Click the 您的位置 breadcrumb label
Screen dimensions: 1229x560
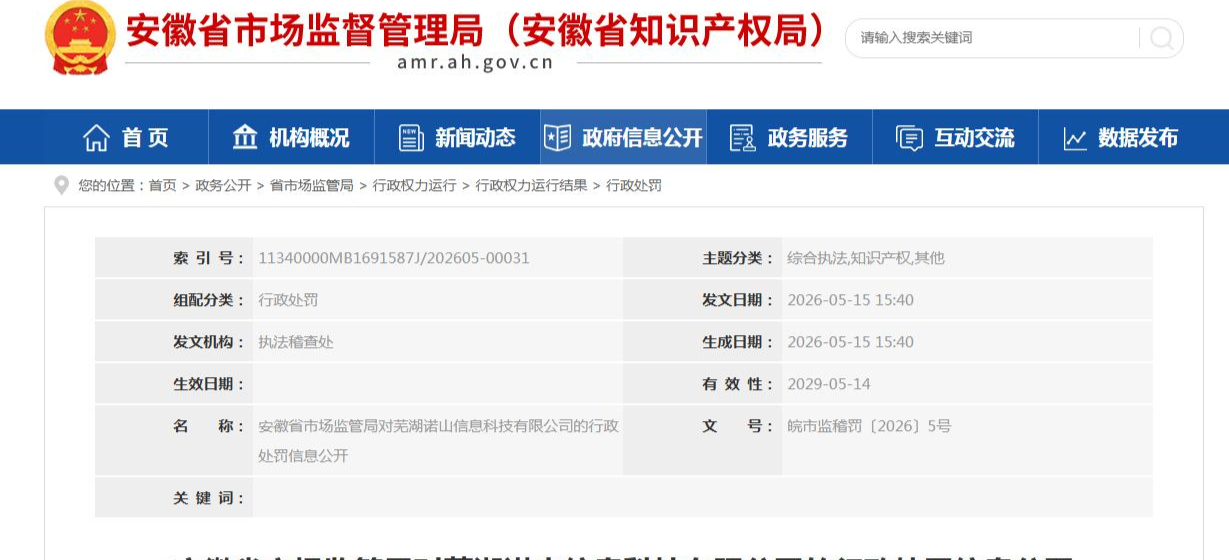pyautogui.click(x=111, y=186)
